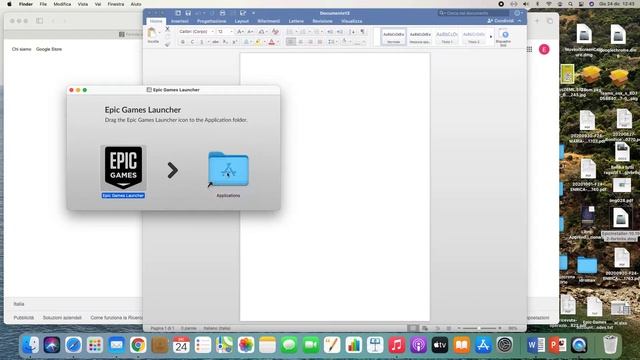
Task: Align text right in Word
Action: (310, 42)
